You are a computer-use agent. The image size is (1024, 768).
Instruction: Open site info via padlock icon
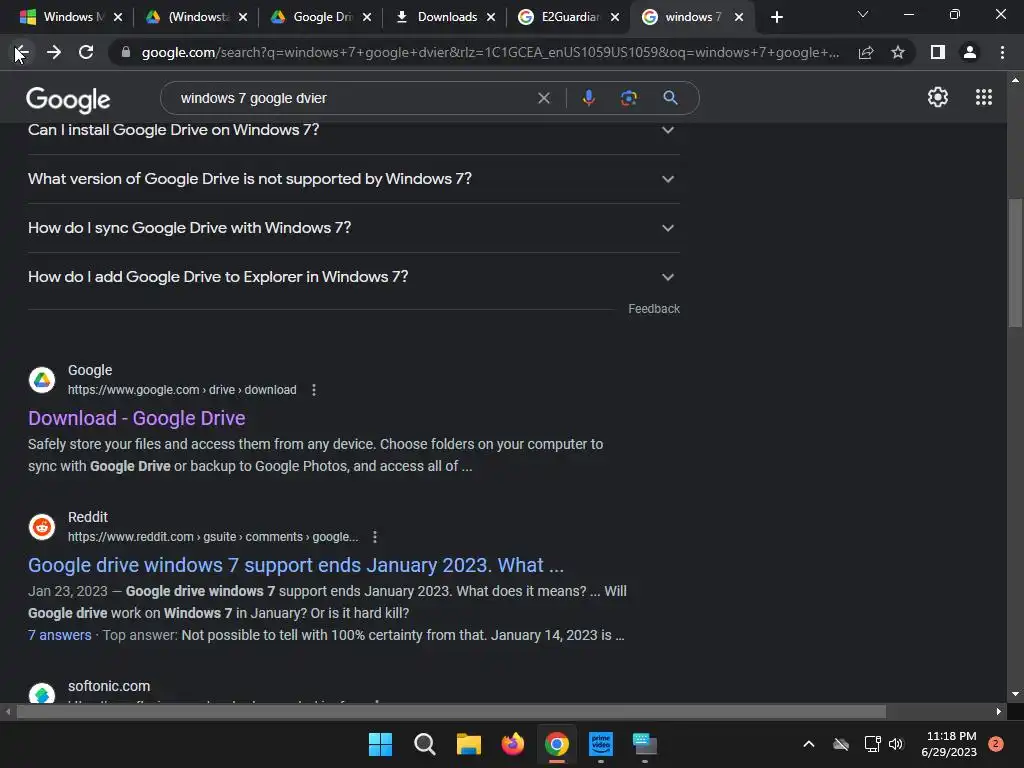click(x=126, y=52)
